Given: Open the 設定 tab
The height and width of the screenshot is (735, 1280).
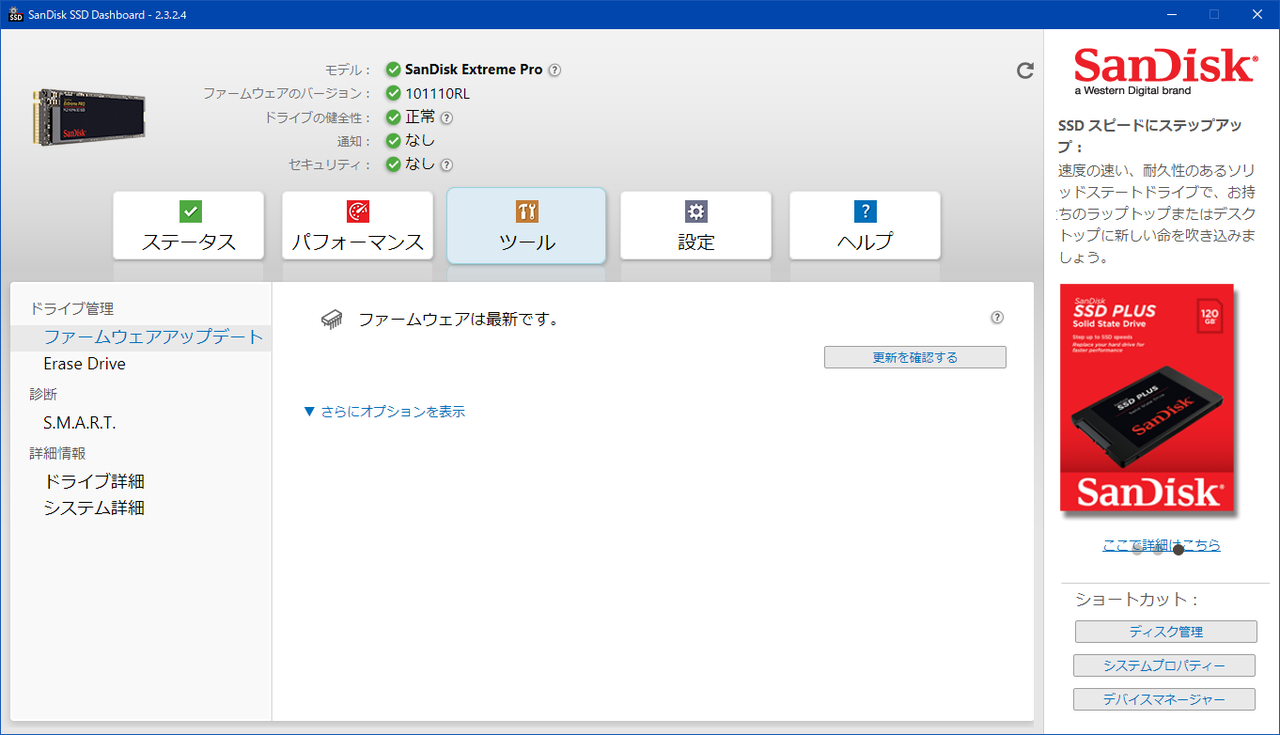Looking at the screenshot, I should coord(696,226).
